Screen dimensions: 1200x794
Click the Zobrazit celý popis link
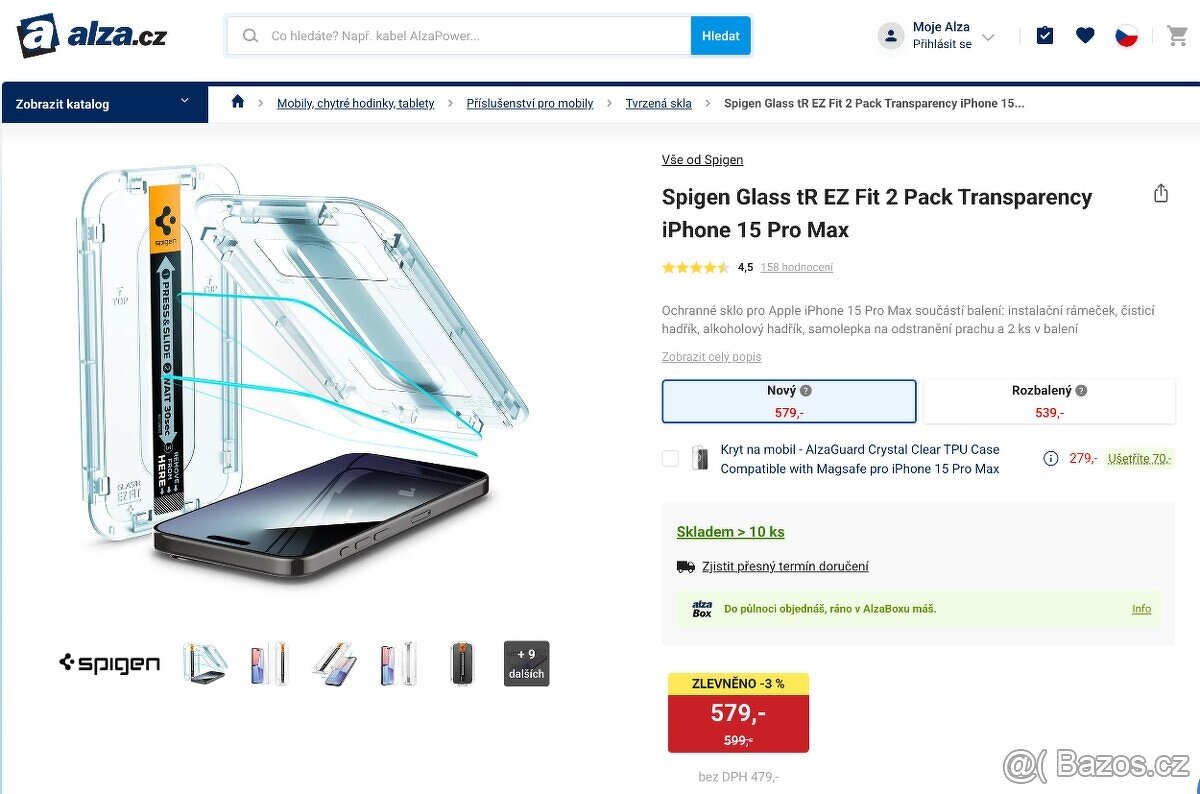[x=711, y=357]
